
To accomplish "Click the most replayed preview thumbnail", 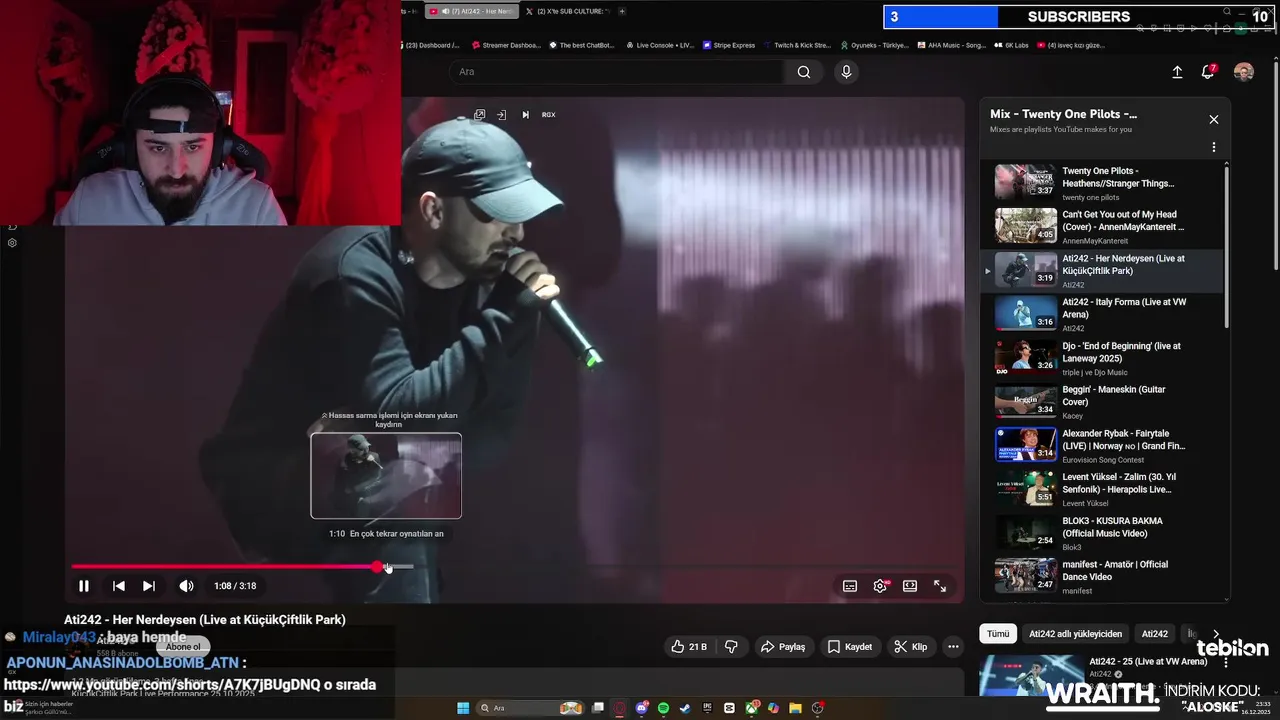I will coord(386,476).
